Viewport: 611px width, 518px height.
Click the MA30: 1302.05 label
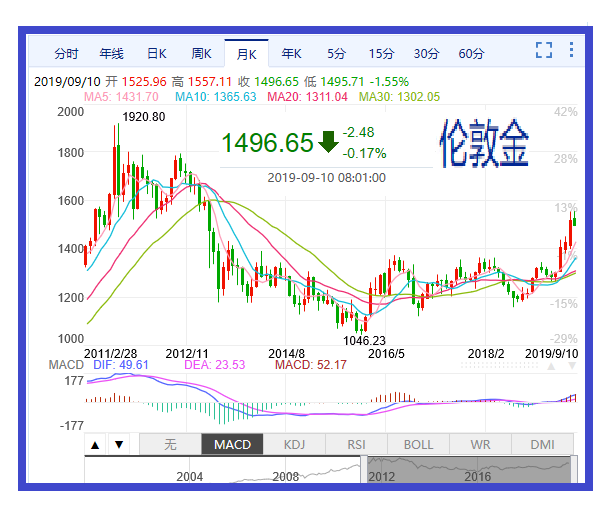tap(399, 97)
